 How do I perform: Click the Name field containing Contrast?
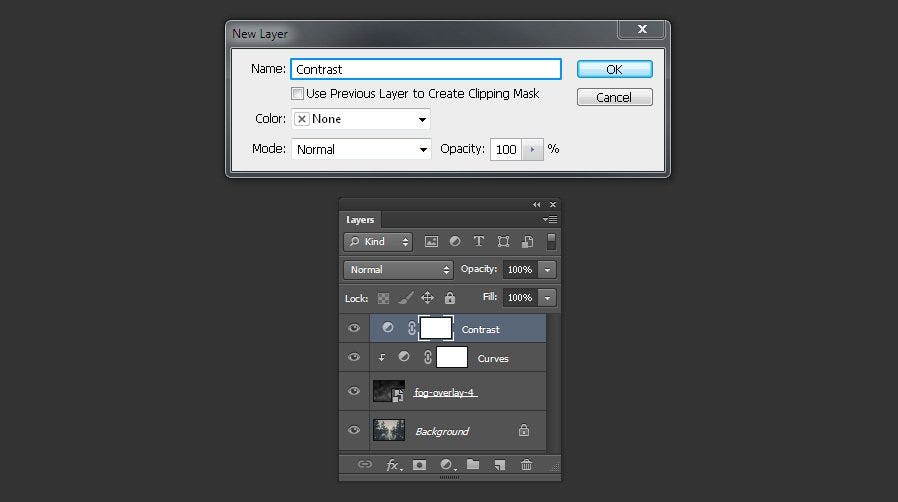point(426,69)
